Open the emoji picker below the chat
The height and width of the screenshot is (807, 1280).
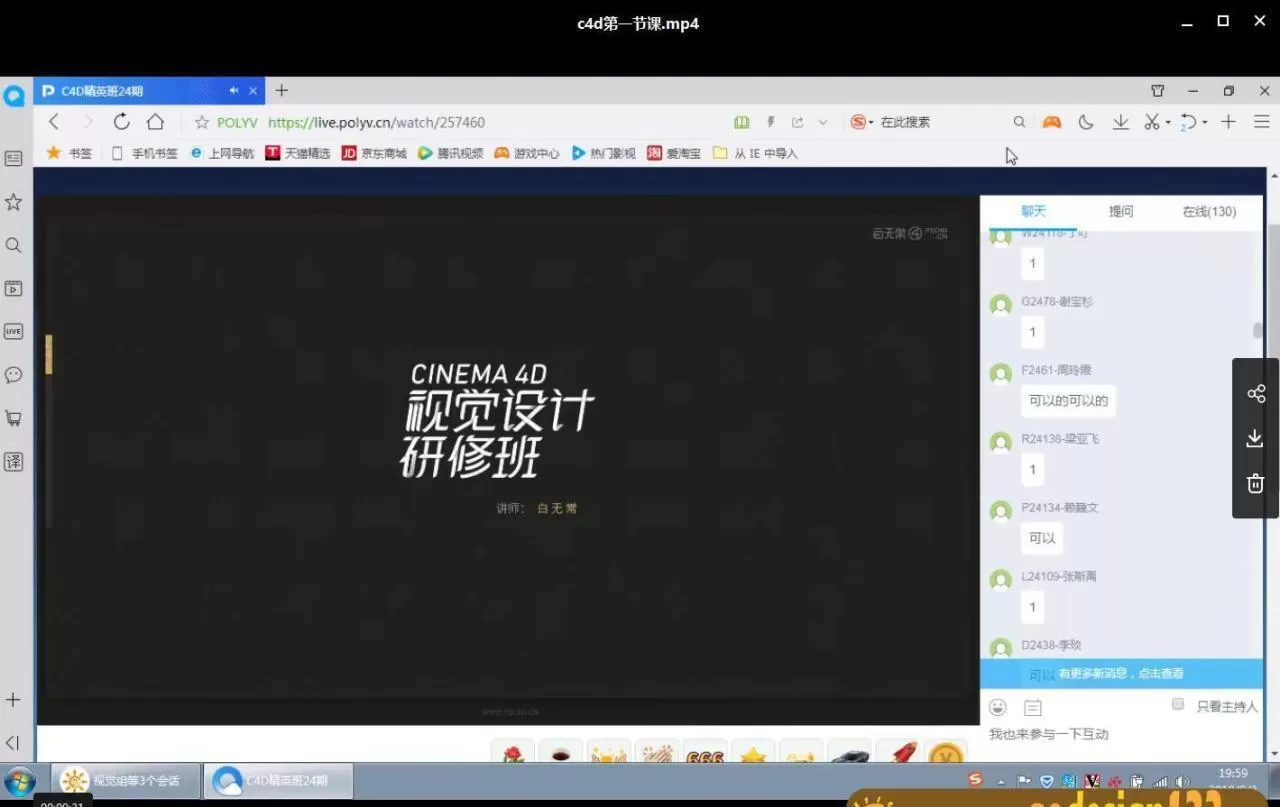point(997,707)
